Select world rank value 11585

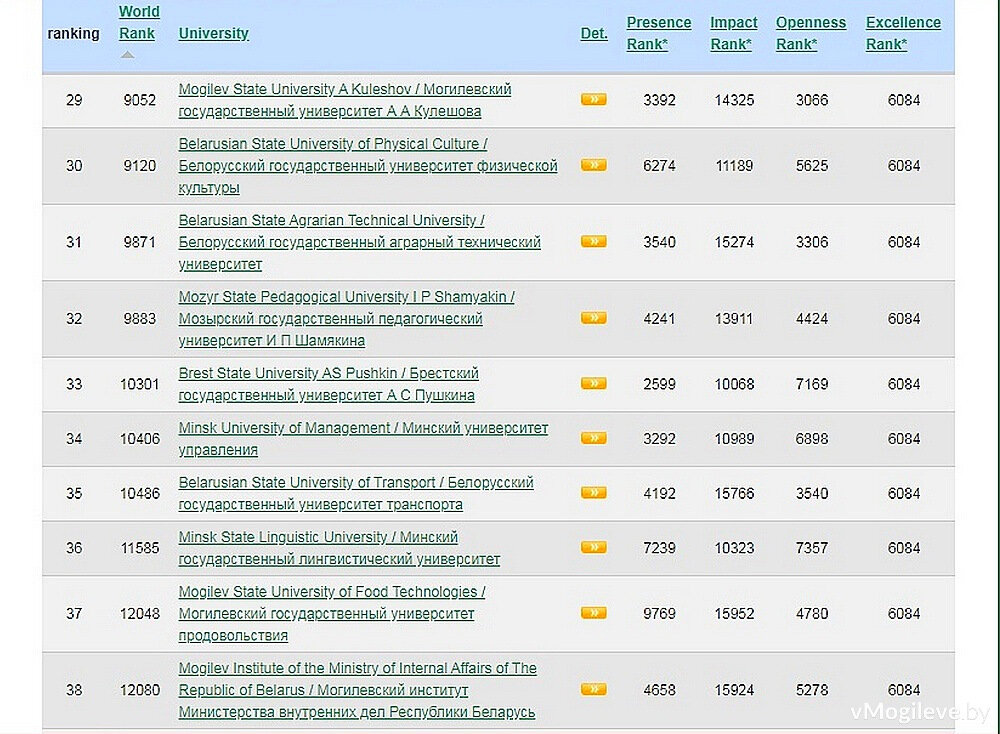tap(140, 548)
